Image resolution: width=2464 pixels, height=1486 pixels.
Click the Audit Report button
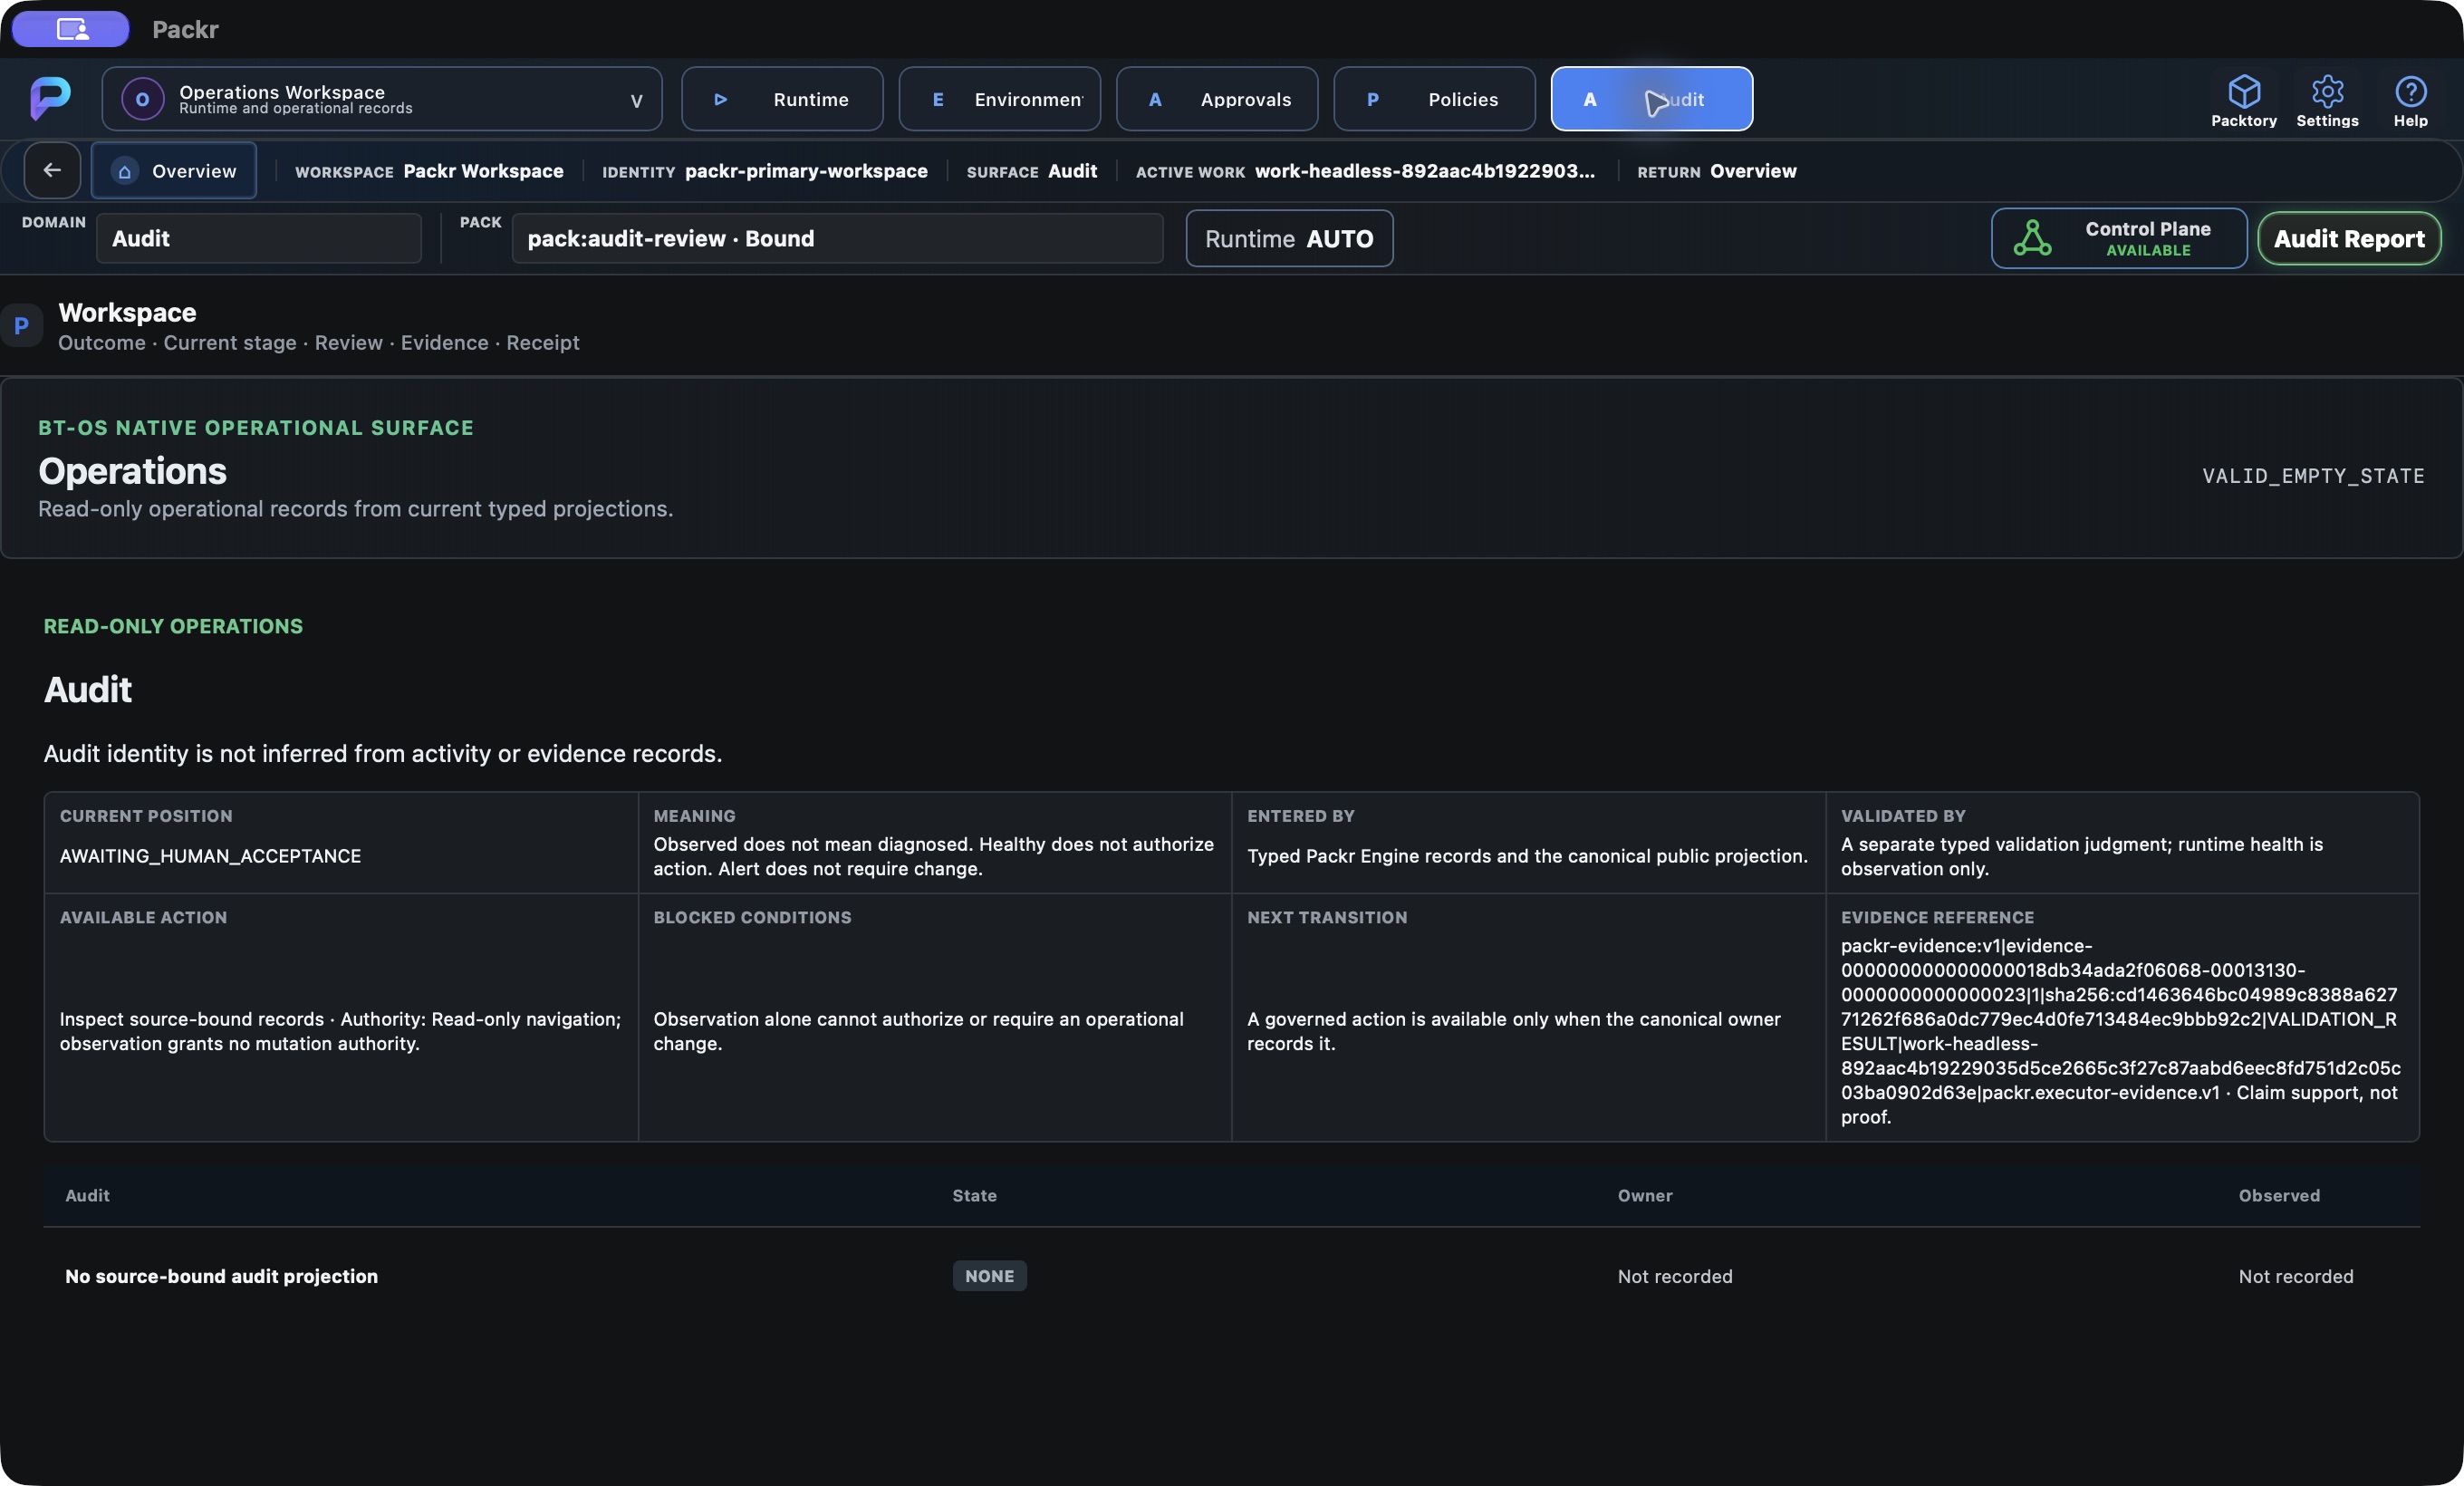2348,238
